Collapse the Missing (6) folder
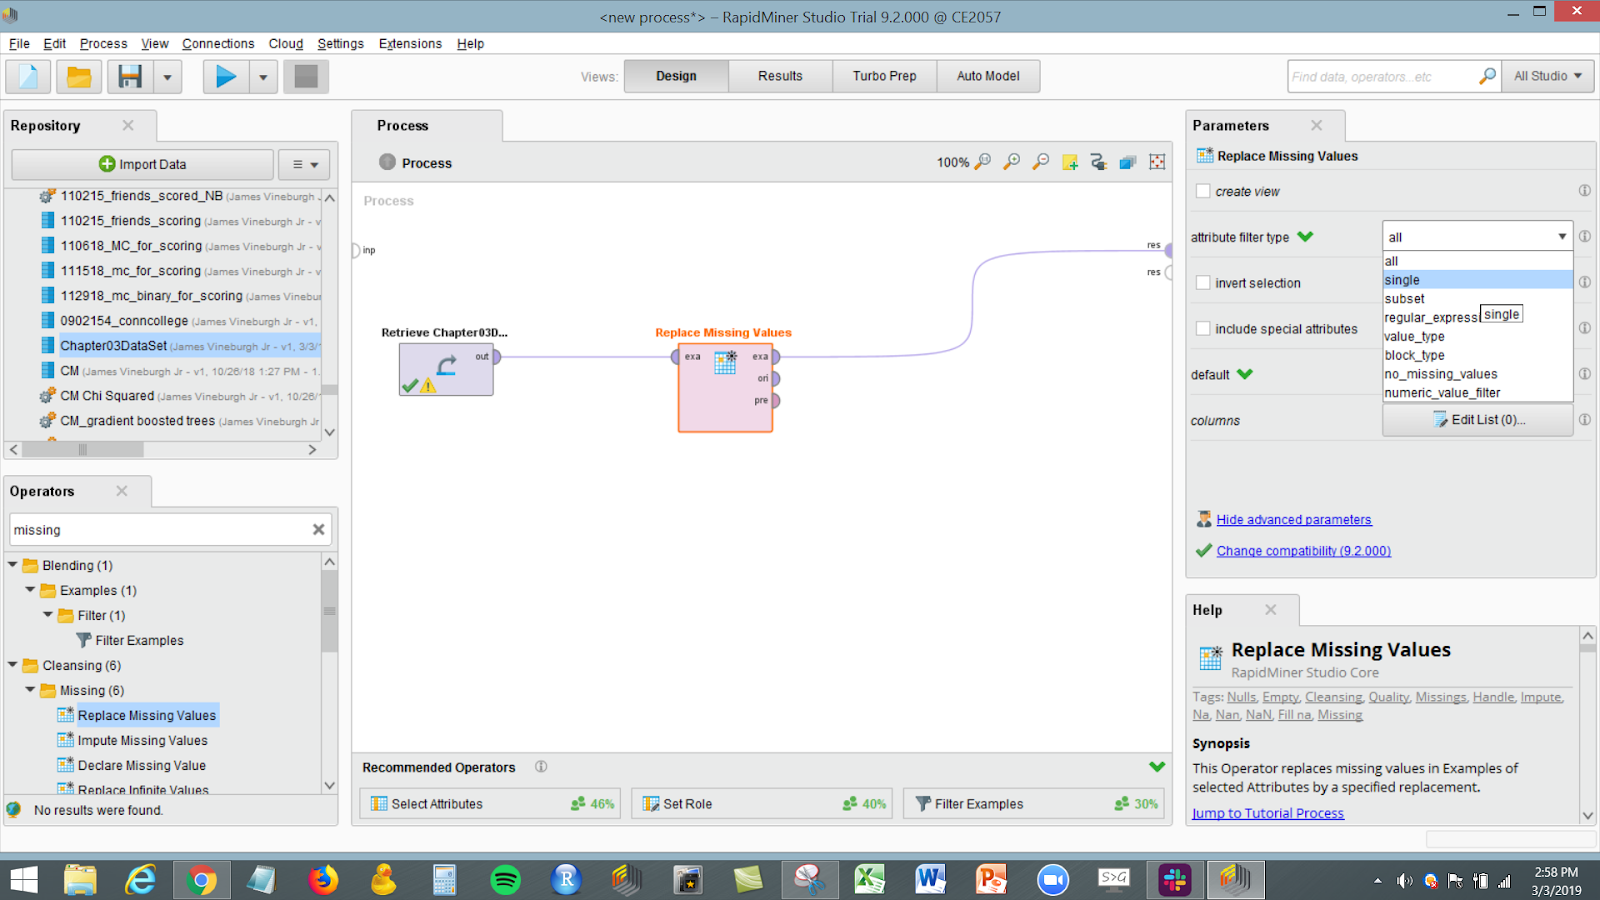 [31, 690]
